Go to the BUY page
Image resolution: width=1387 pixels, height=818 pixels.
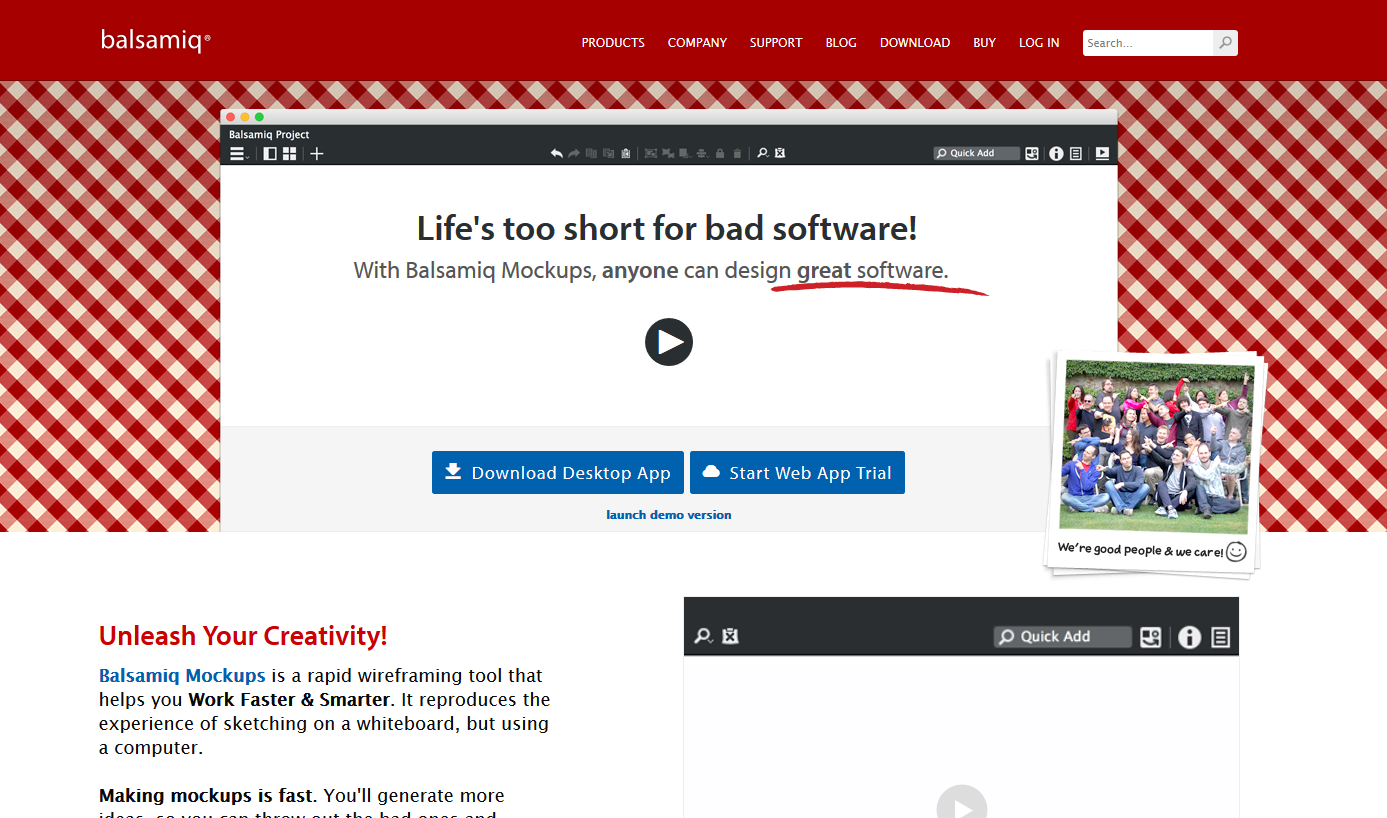984,43
